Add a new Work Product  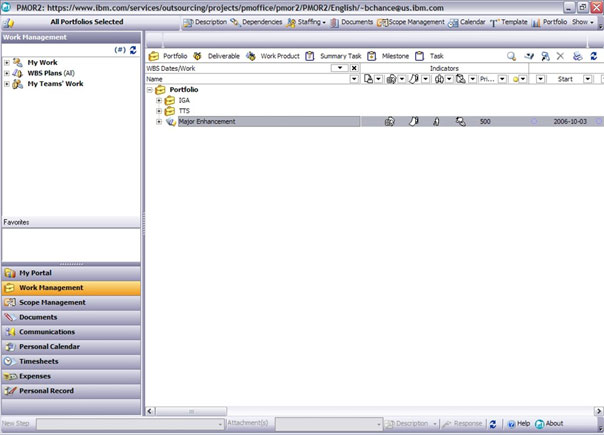point(273,56)
